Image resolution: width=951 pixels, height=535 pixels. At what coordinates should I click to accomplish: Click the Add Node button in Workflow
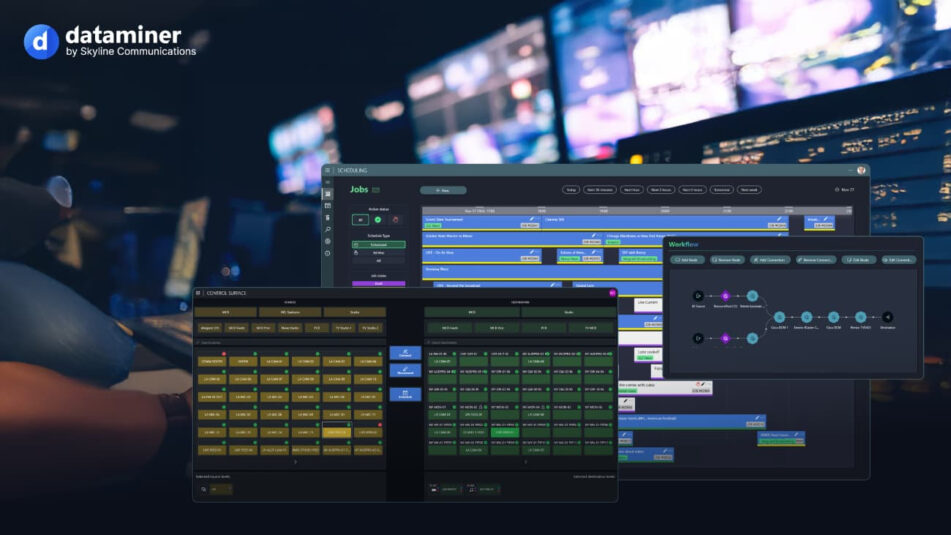coord(688,260)
